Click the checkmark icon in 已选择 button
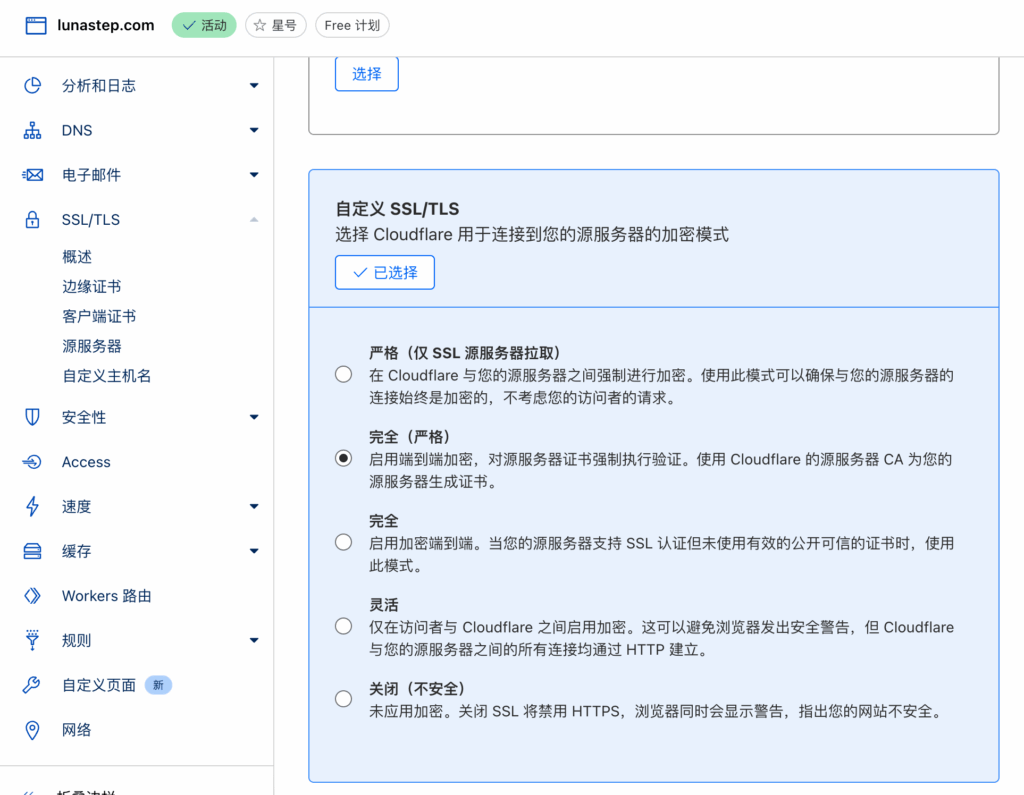The height and width of the screenshot is (795, 1024). 360,272
